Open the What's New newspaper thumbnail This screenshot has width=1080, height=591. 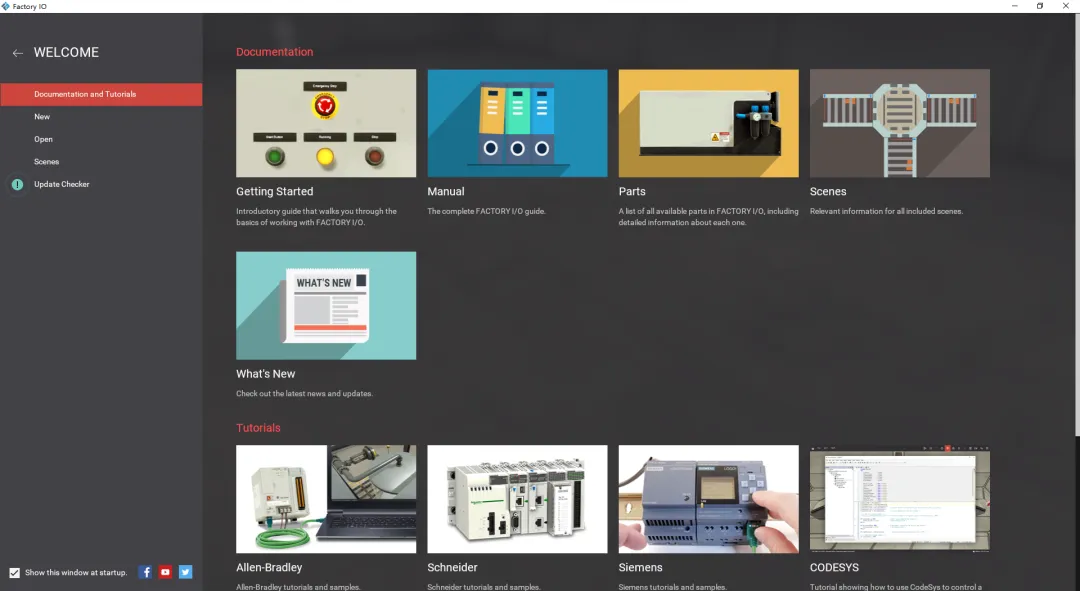[326, 305]
